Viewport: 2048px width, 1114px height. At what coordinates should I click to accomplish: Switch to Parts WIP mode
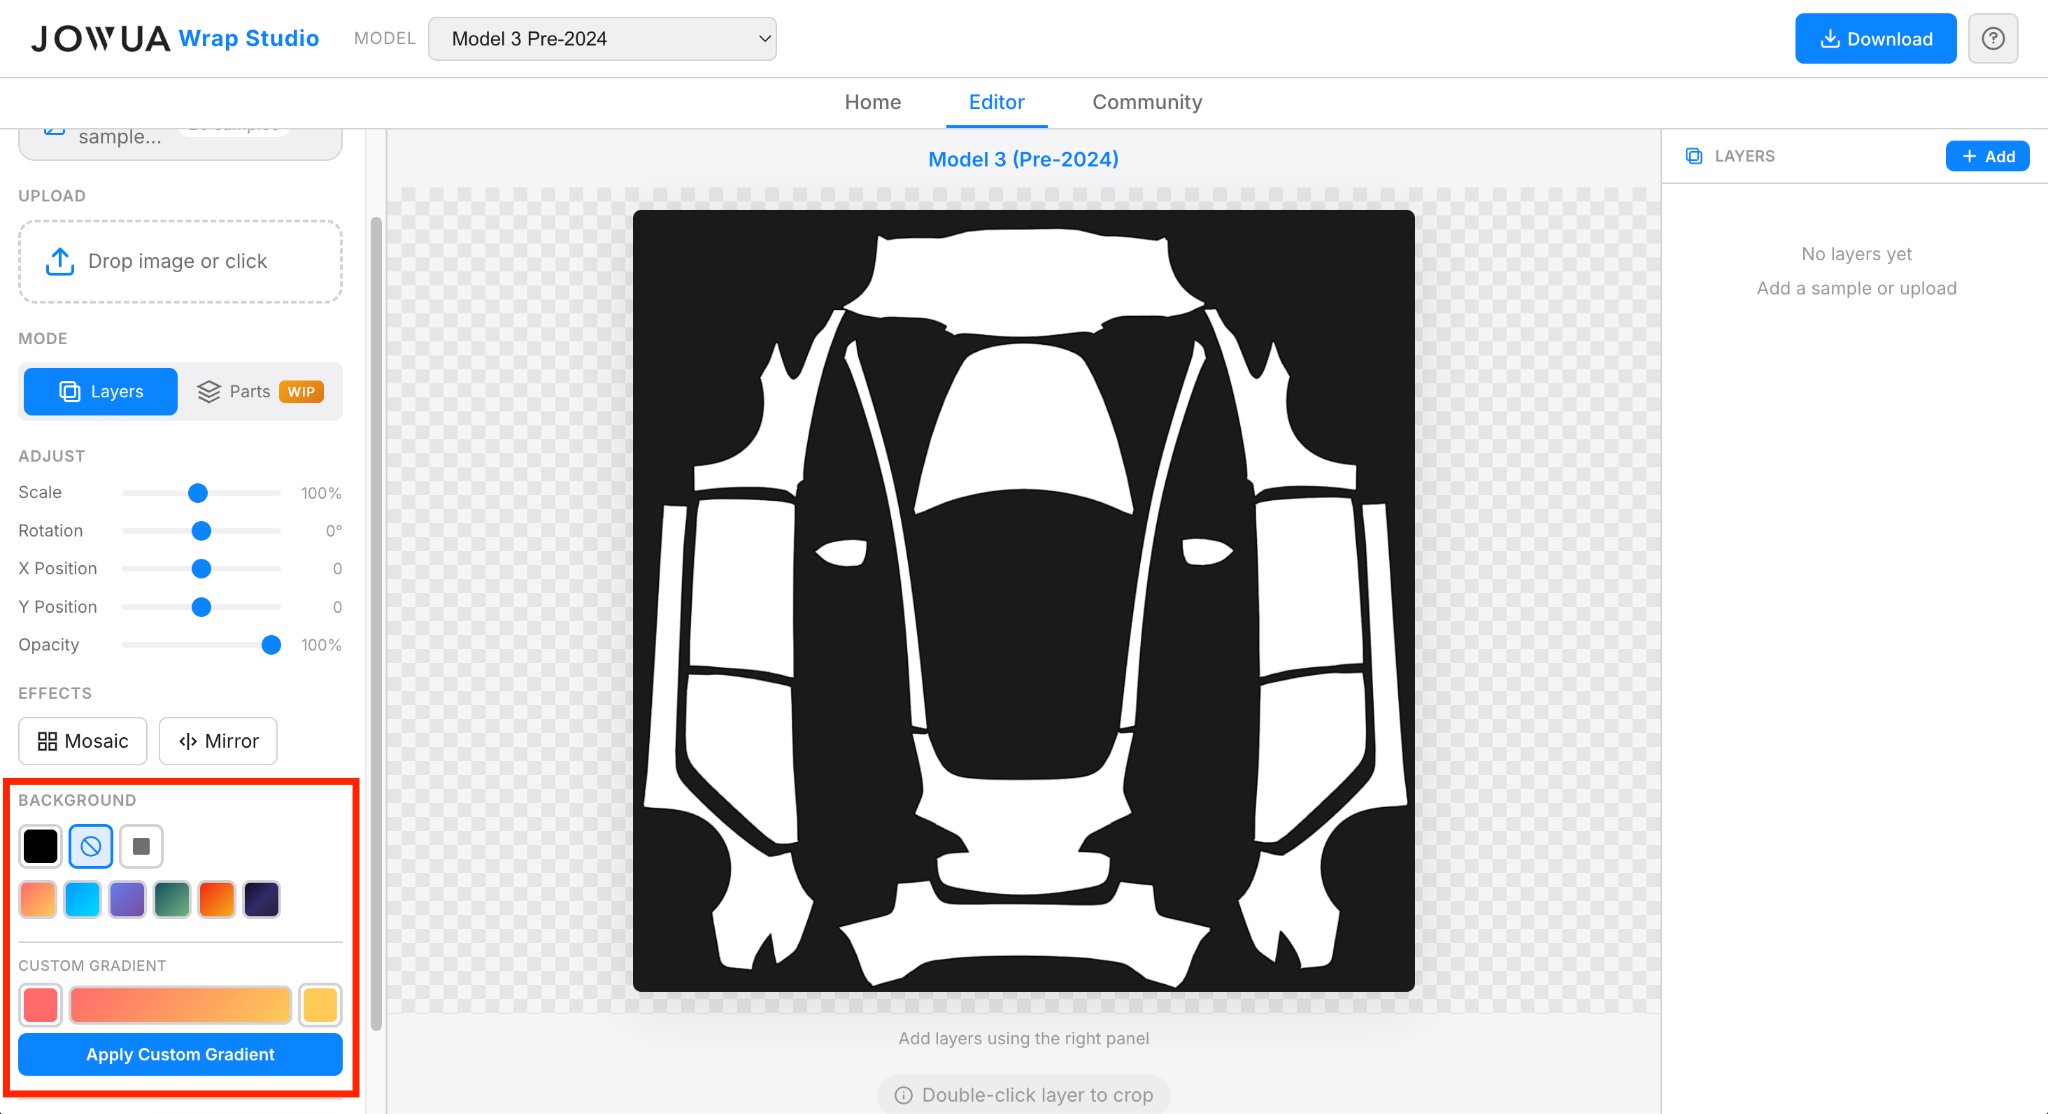point(260,392)
